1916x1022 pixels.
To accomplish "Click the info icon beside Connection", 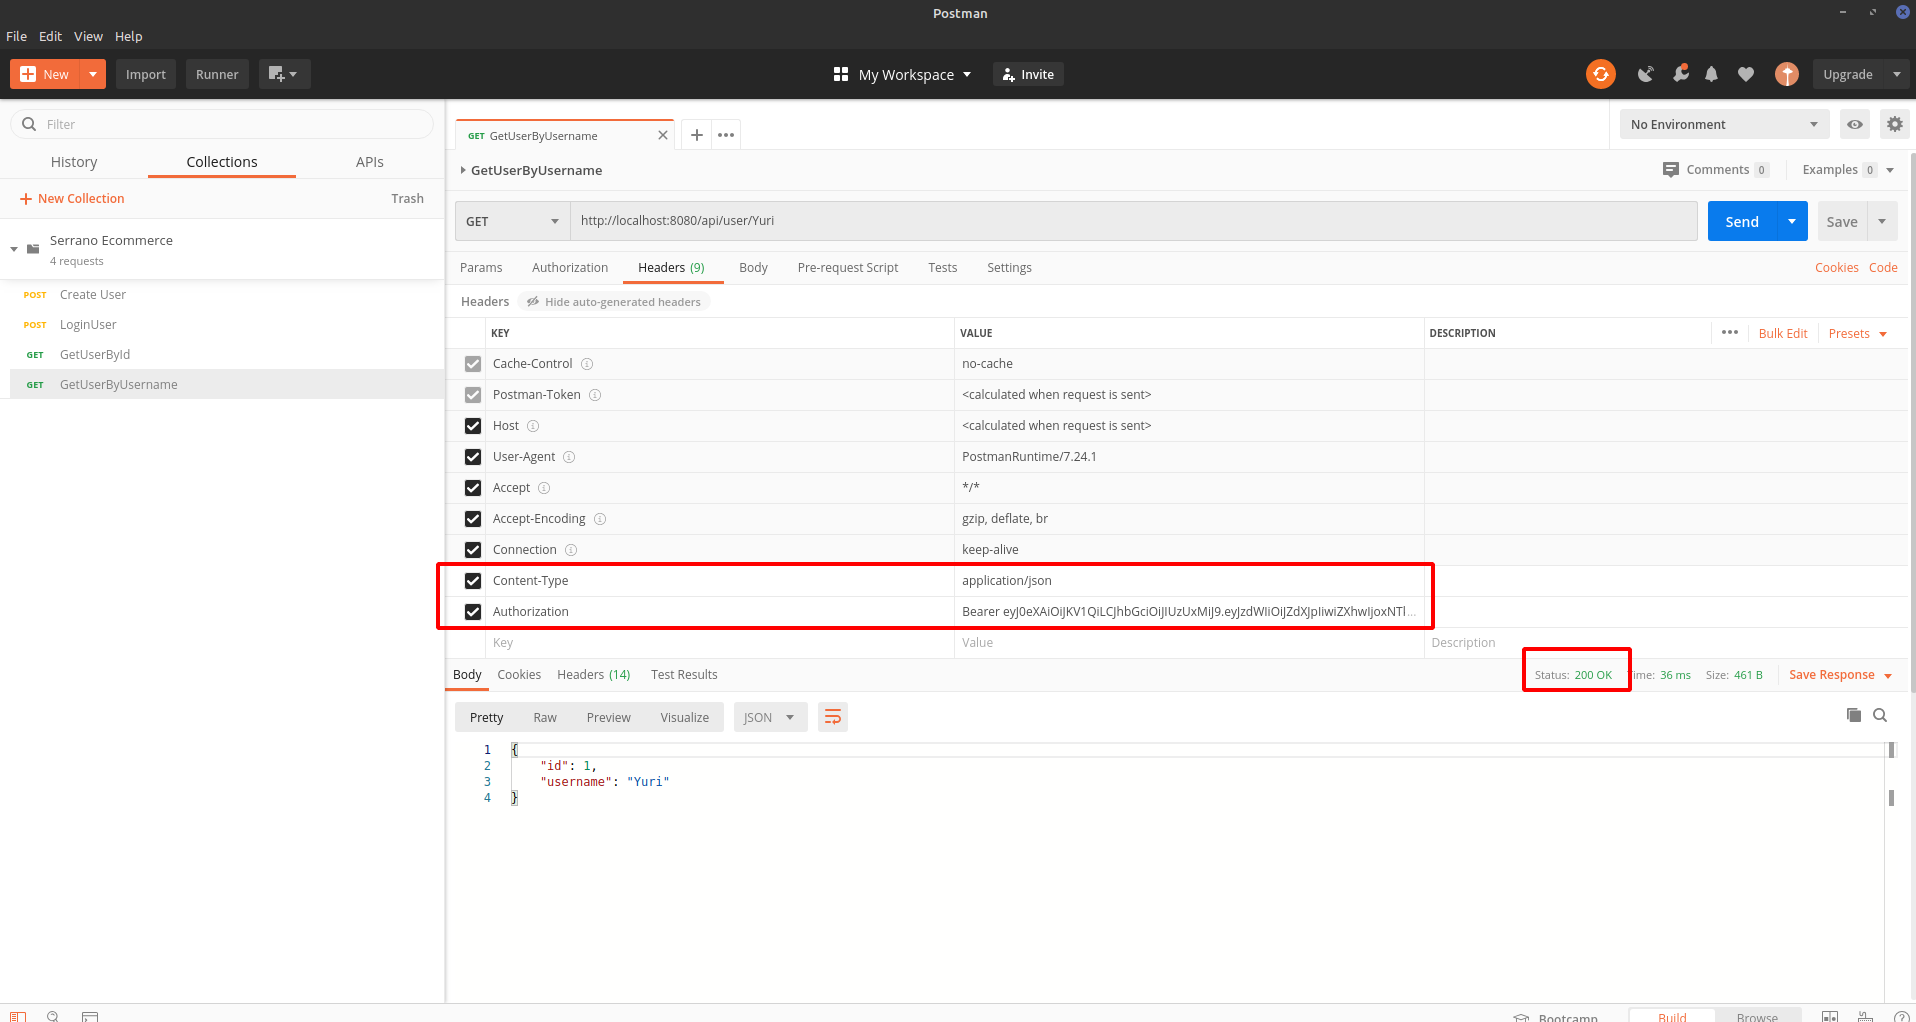I will point(571,550).
